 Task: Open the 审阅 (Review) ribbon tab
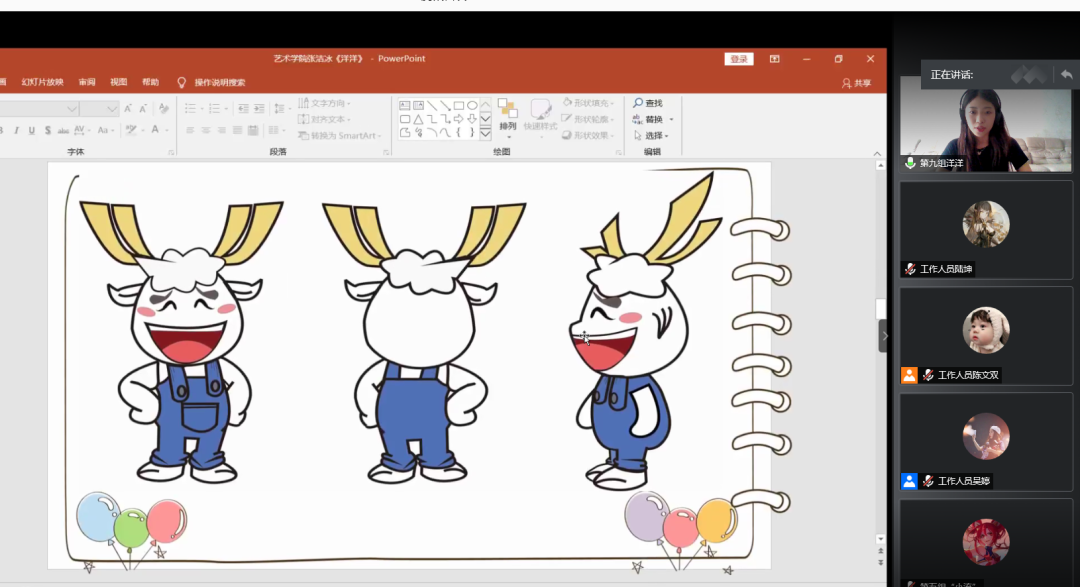(87, 82)
